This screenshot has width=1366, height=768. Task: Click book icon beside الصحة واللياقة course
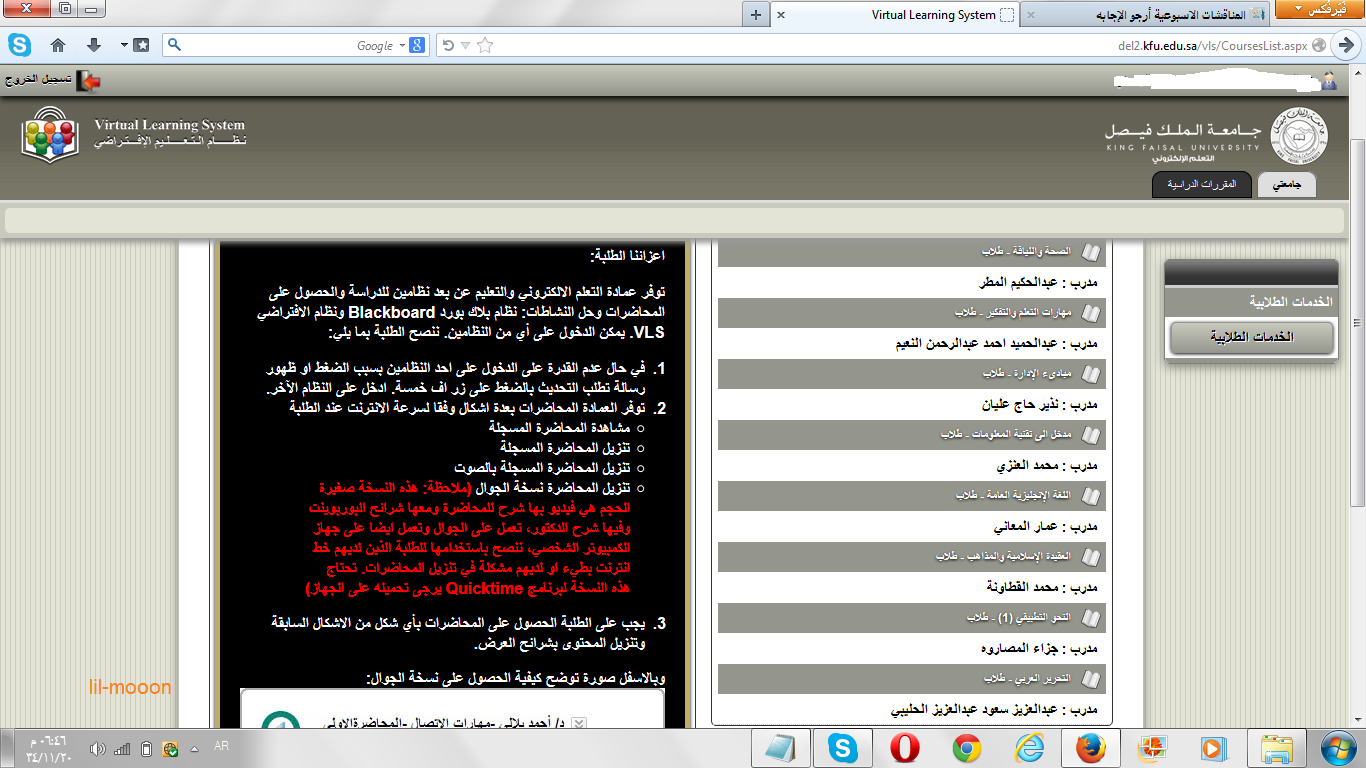point(1089,252)
